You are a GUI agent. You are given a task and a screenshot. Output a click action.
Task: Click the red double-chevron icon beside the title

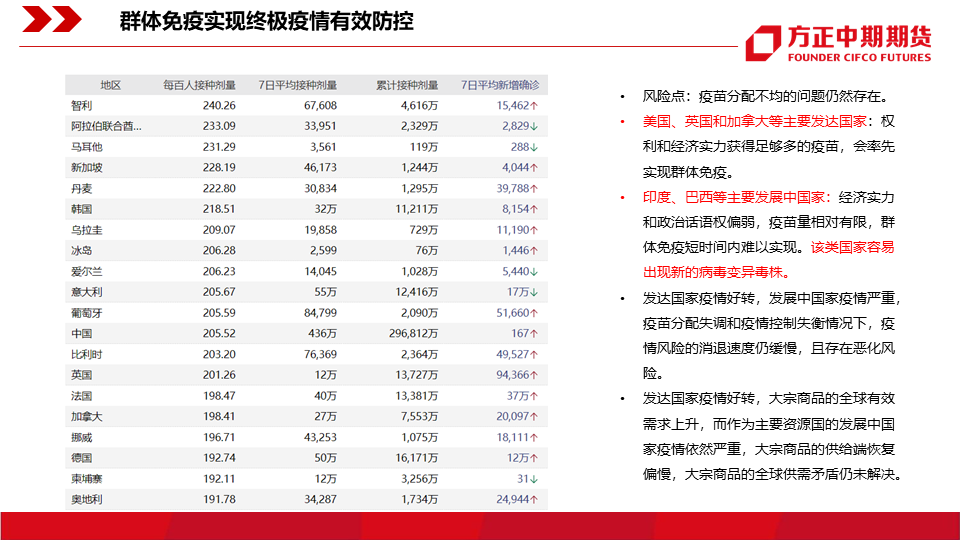(x=51, y=20)
